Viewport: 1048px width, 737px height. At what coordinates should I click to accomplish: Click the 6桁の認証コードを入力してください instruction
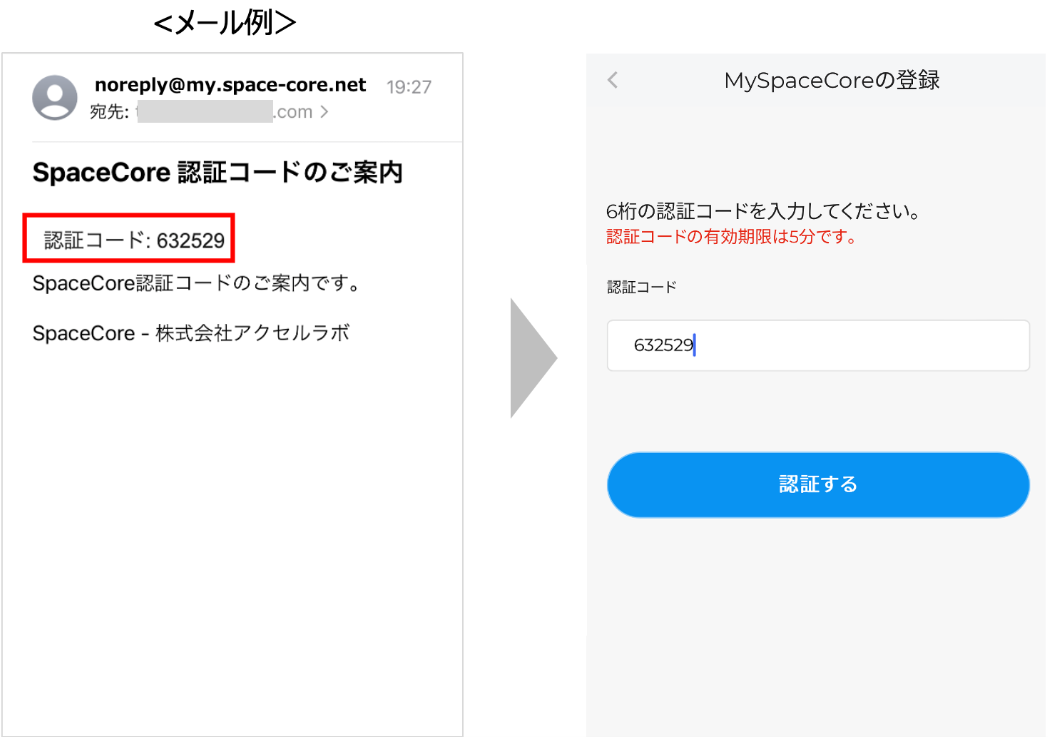pyautogui.click(x=762, y=212)
